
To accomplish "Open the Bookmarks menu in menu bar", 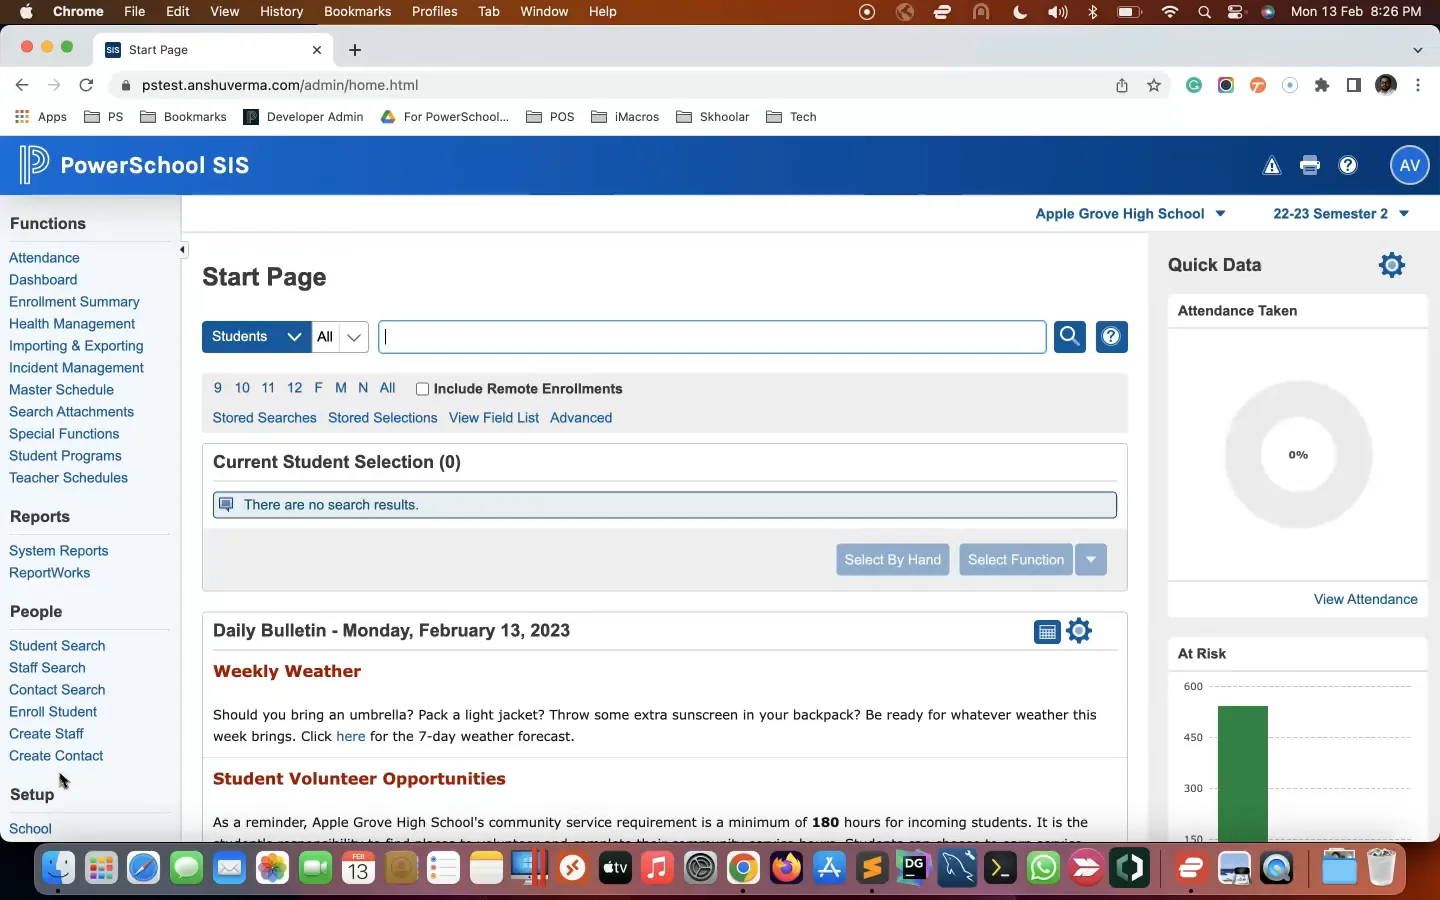I will [357, 12].
